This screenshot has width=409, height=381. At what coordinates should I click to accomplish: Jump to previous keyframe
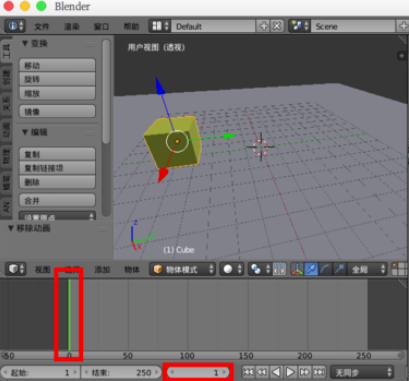(262, 372)
